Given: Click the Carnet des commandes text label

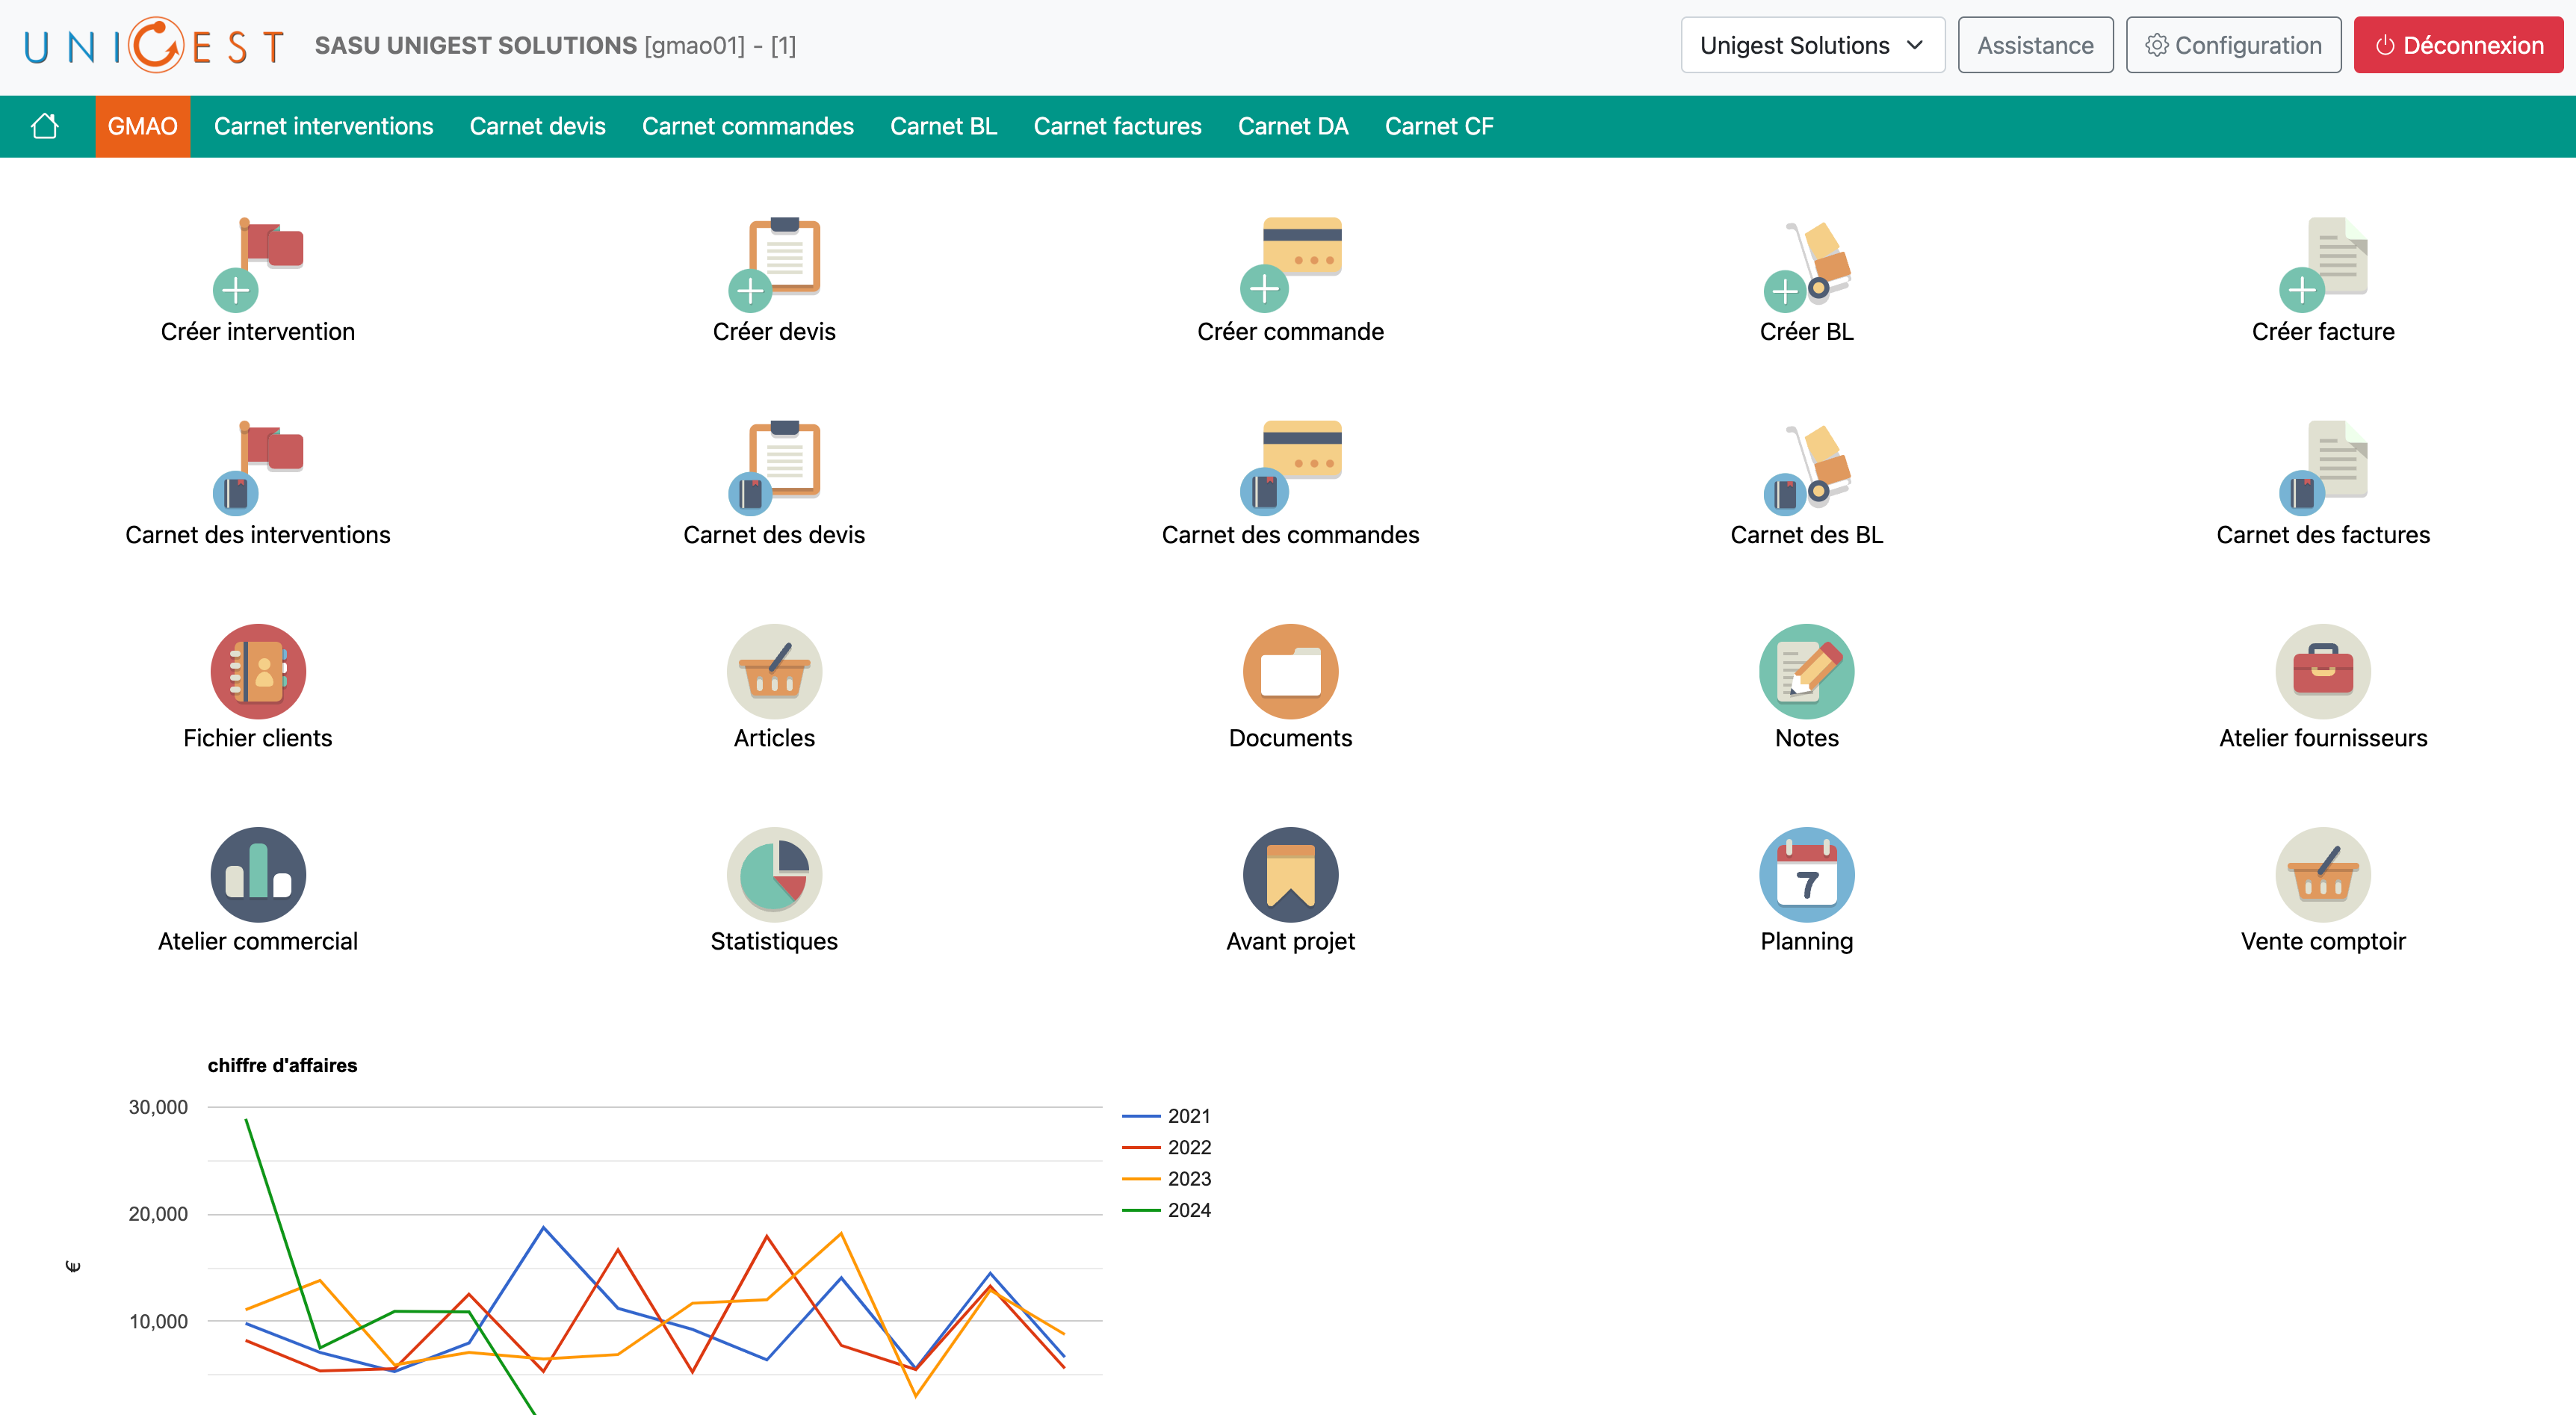Looking at the screenshot, I should 1290,534.
